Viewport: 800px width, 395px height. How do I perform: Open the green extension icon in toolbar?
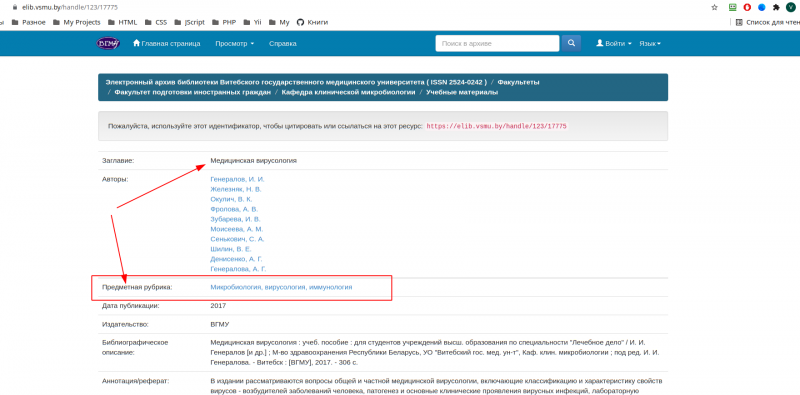pos(733,7)
